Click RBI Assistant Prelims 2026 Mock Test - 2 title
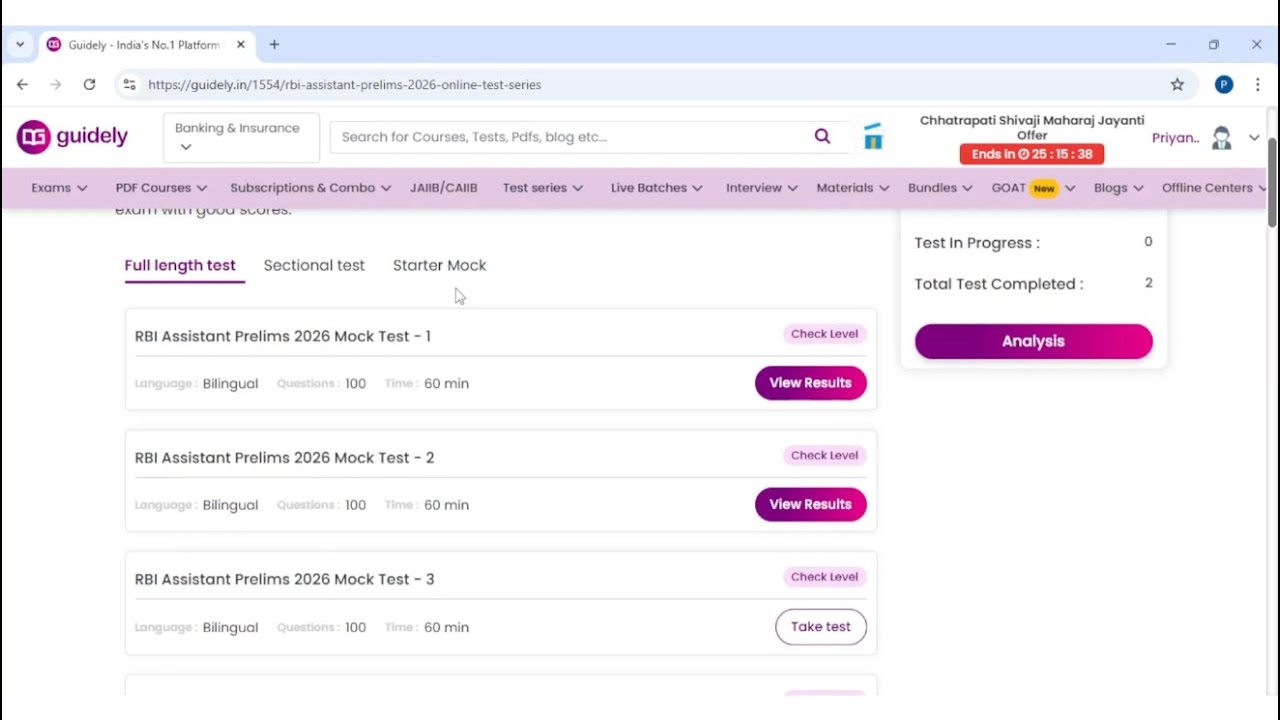1280x720 pixels. 284,457
